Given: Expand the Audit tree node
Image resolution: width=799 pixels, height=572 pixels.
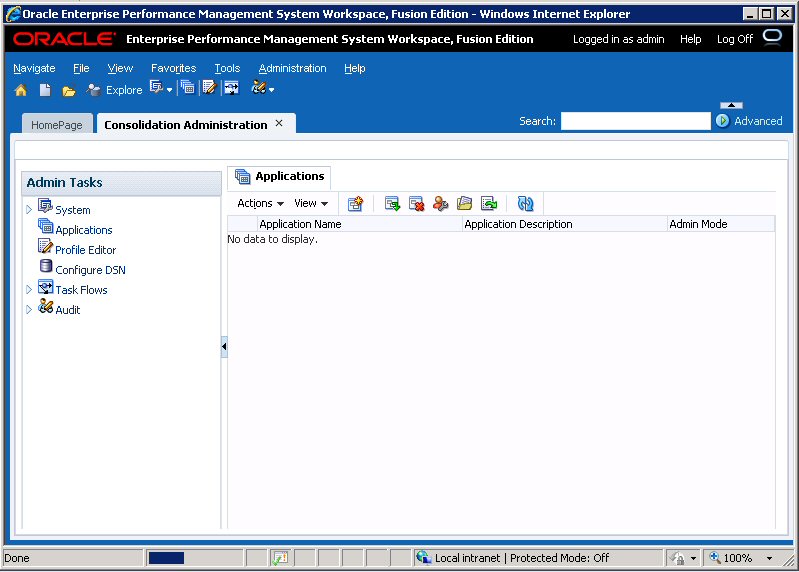Looking at the screenshot, I should click(29, 309).
